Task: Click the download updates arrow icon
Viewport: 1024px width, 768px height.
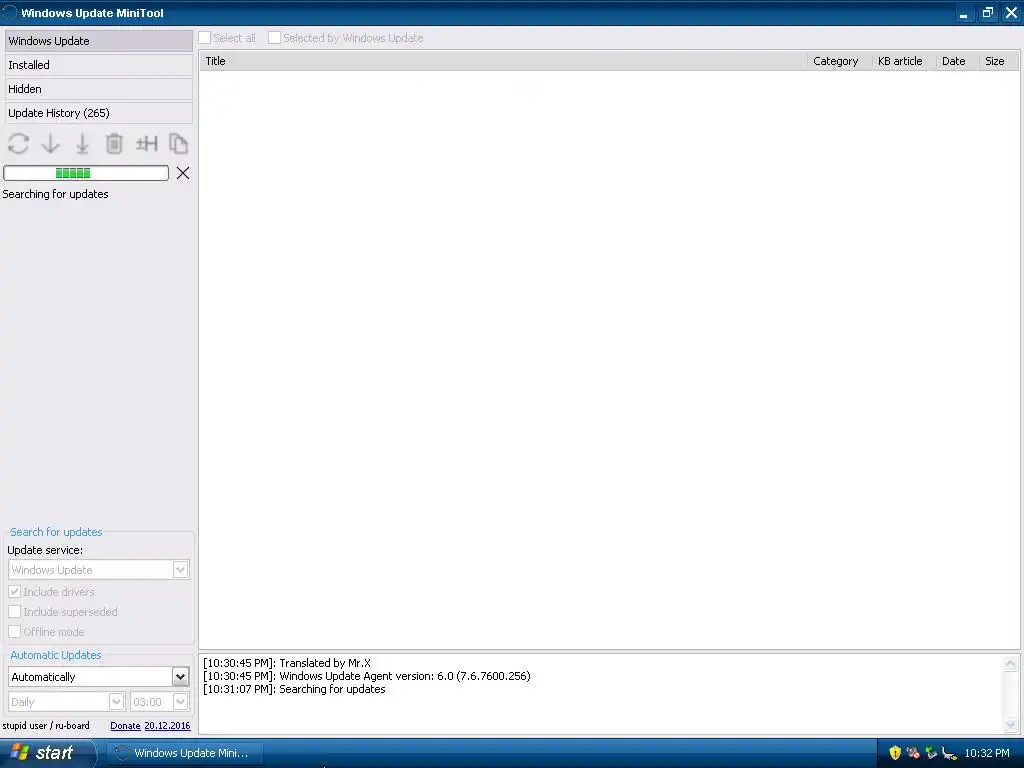Action: coord(50,144)
